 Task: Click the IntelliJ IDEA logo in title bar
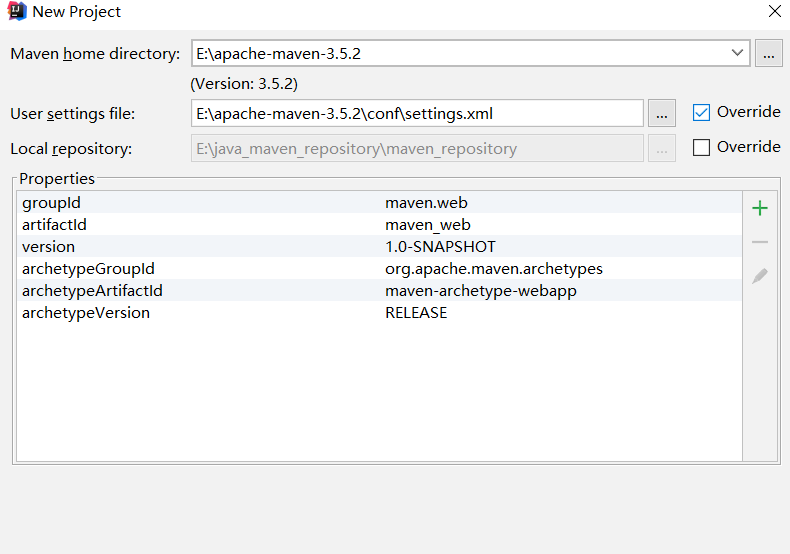pos(16,11)
